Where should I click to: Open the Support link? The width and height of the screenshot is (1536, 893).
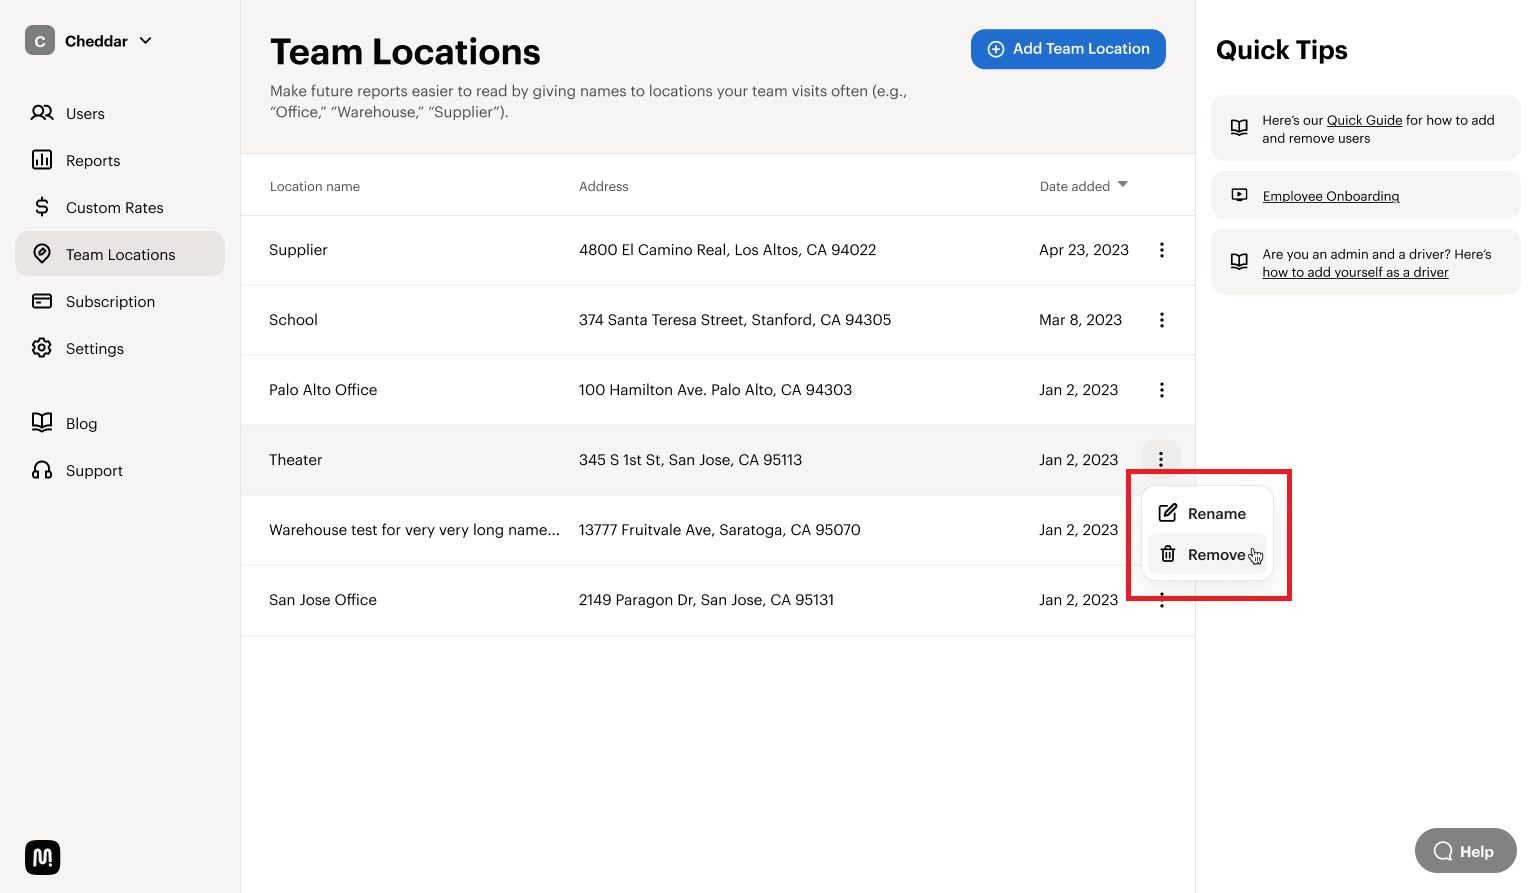pos(94,470)
